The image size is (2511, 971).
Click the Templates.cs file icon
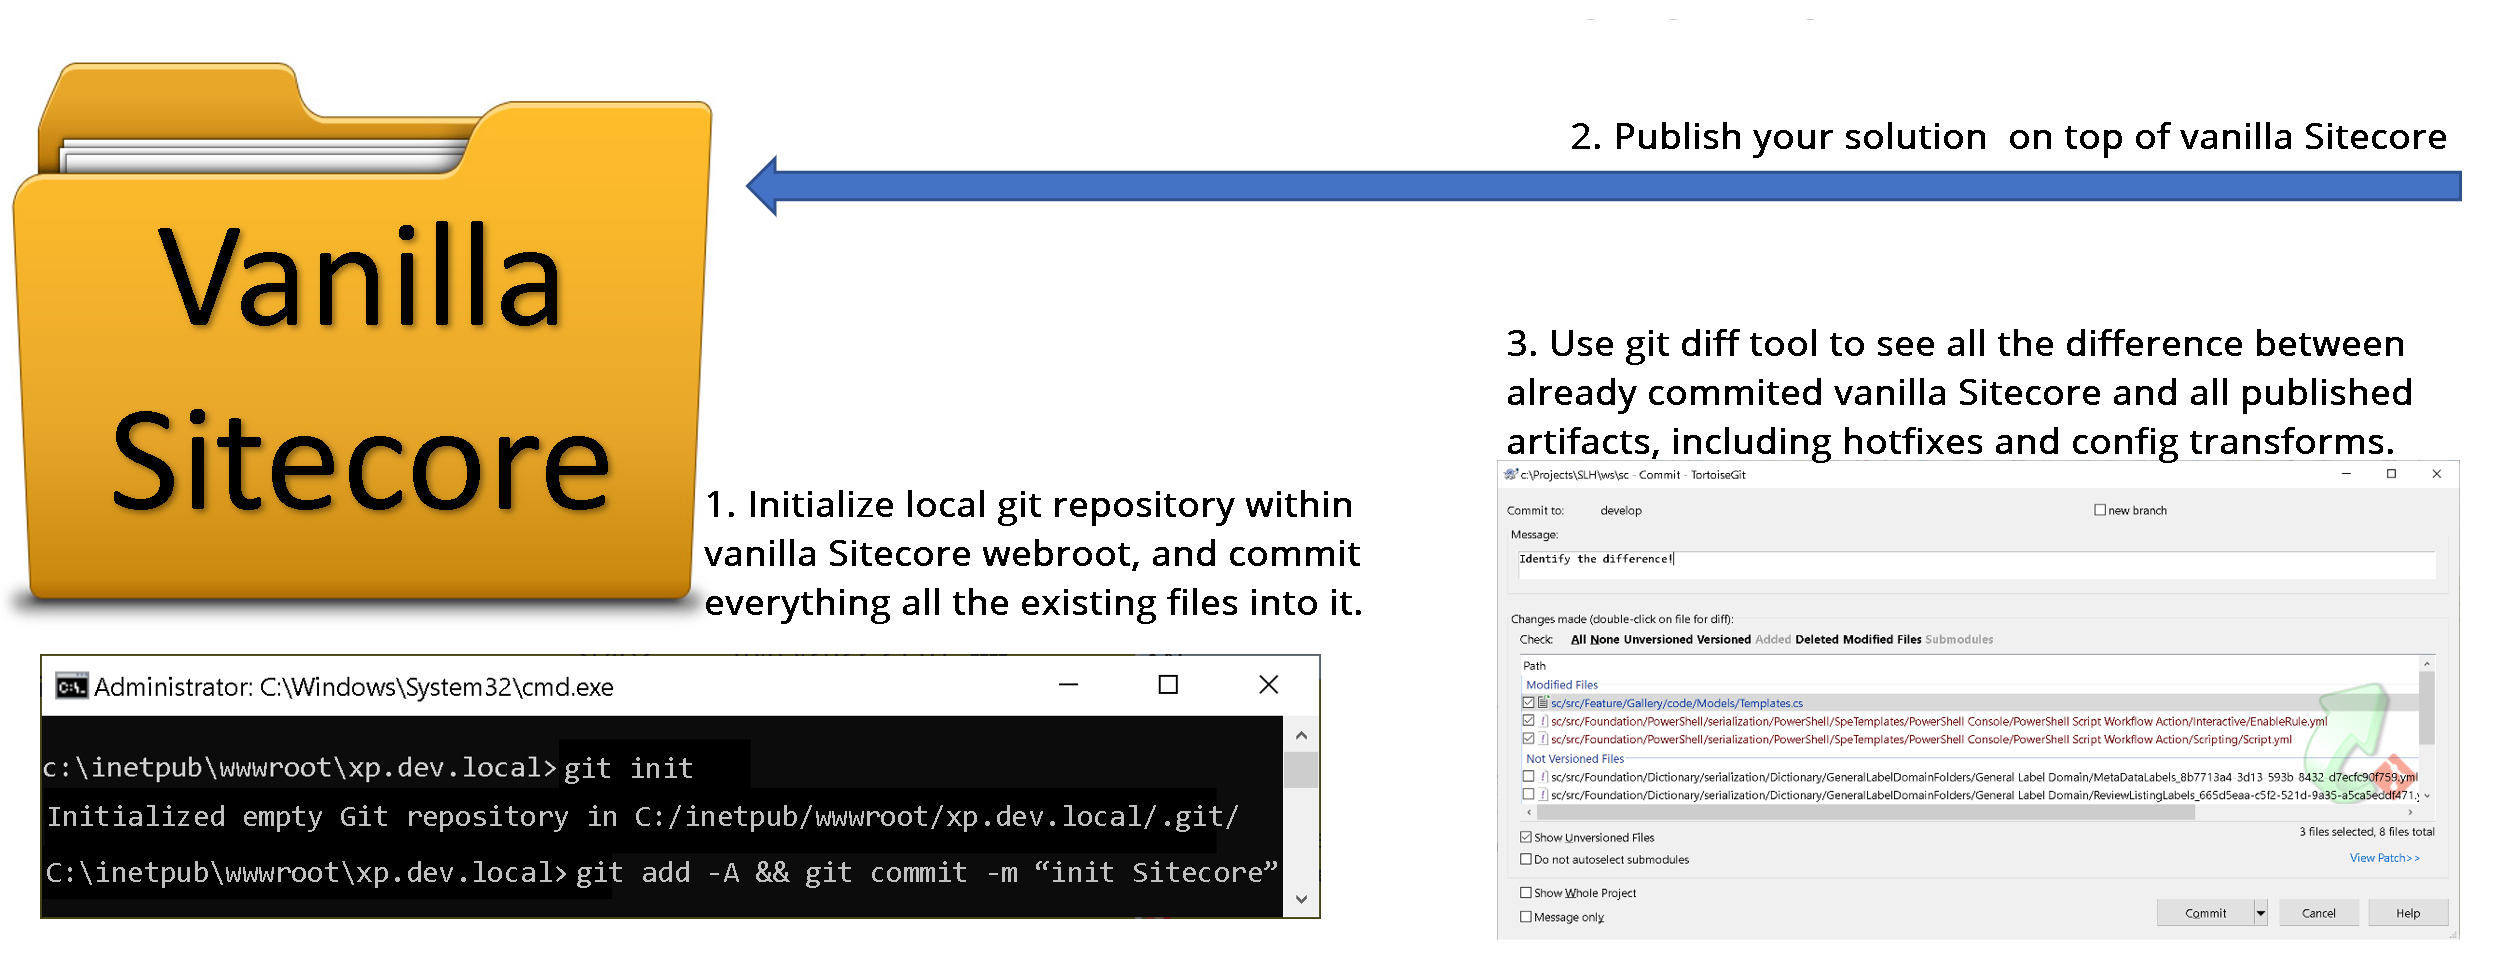1543,703
